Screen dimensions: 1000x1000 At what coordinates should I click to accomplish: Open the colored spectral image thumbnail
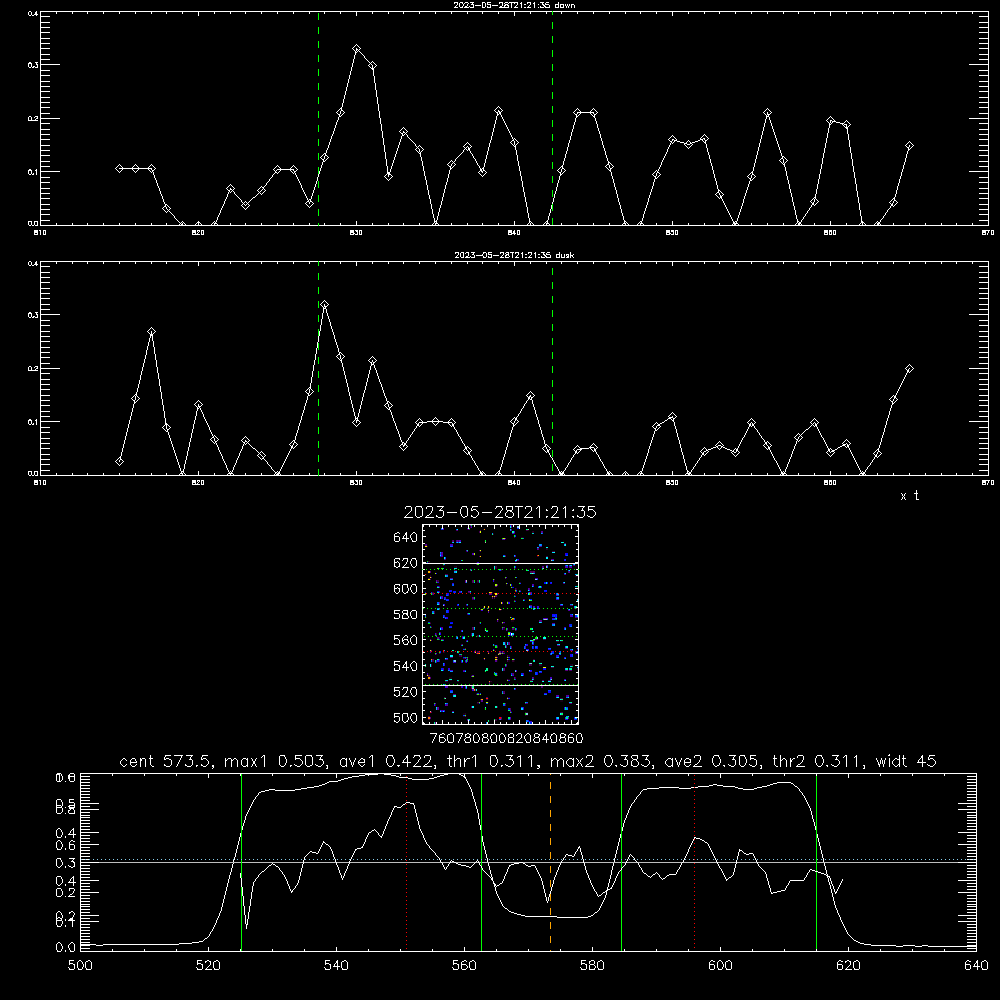click(x=501, y=624)
